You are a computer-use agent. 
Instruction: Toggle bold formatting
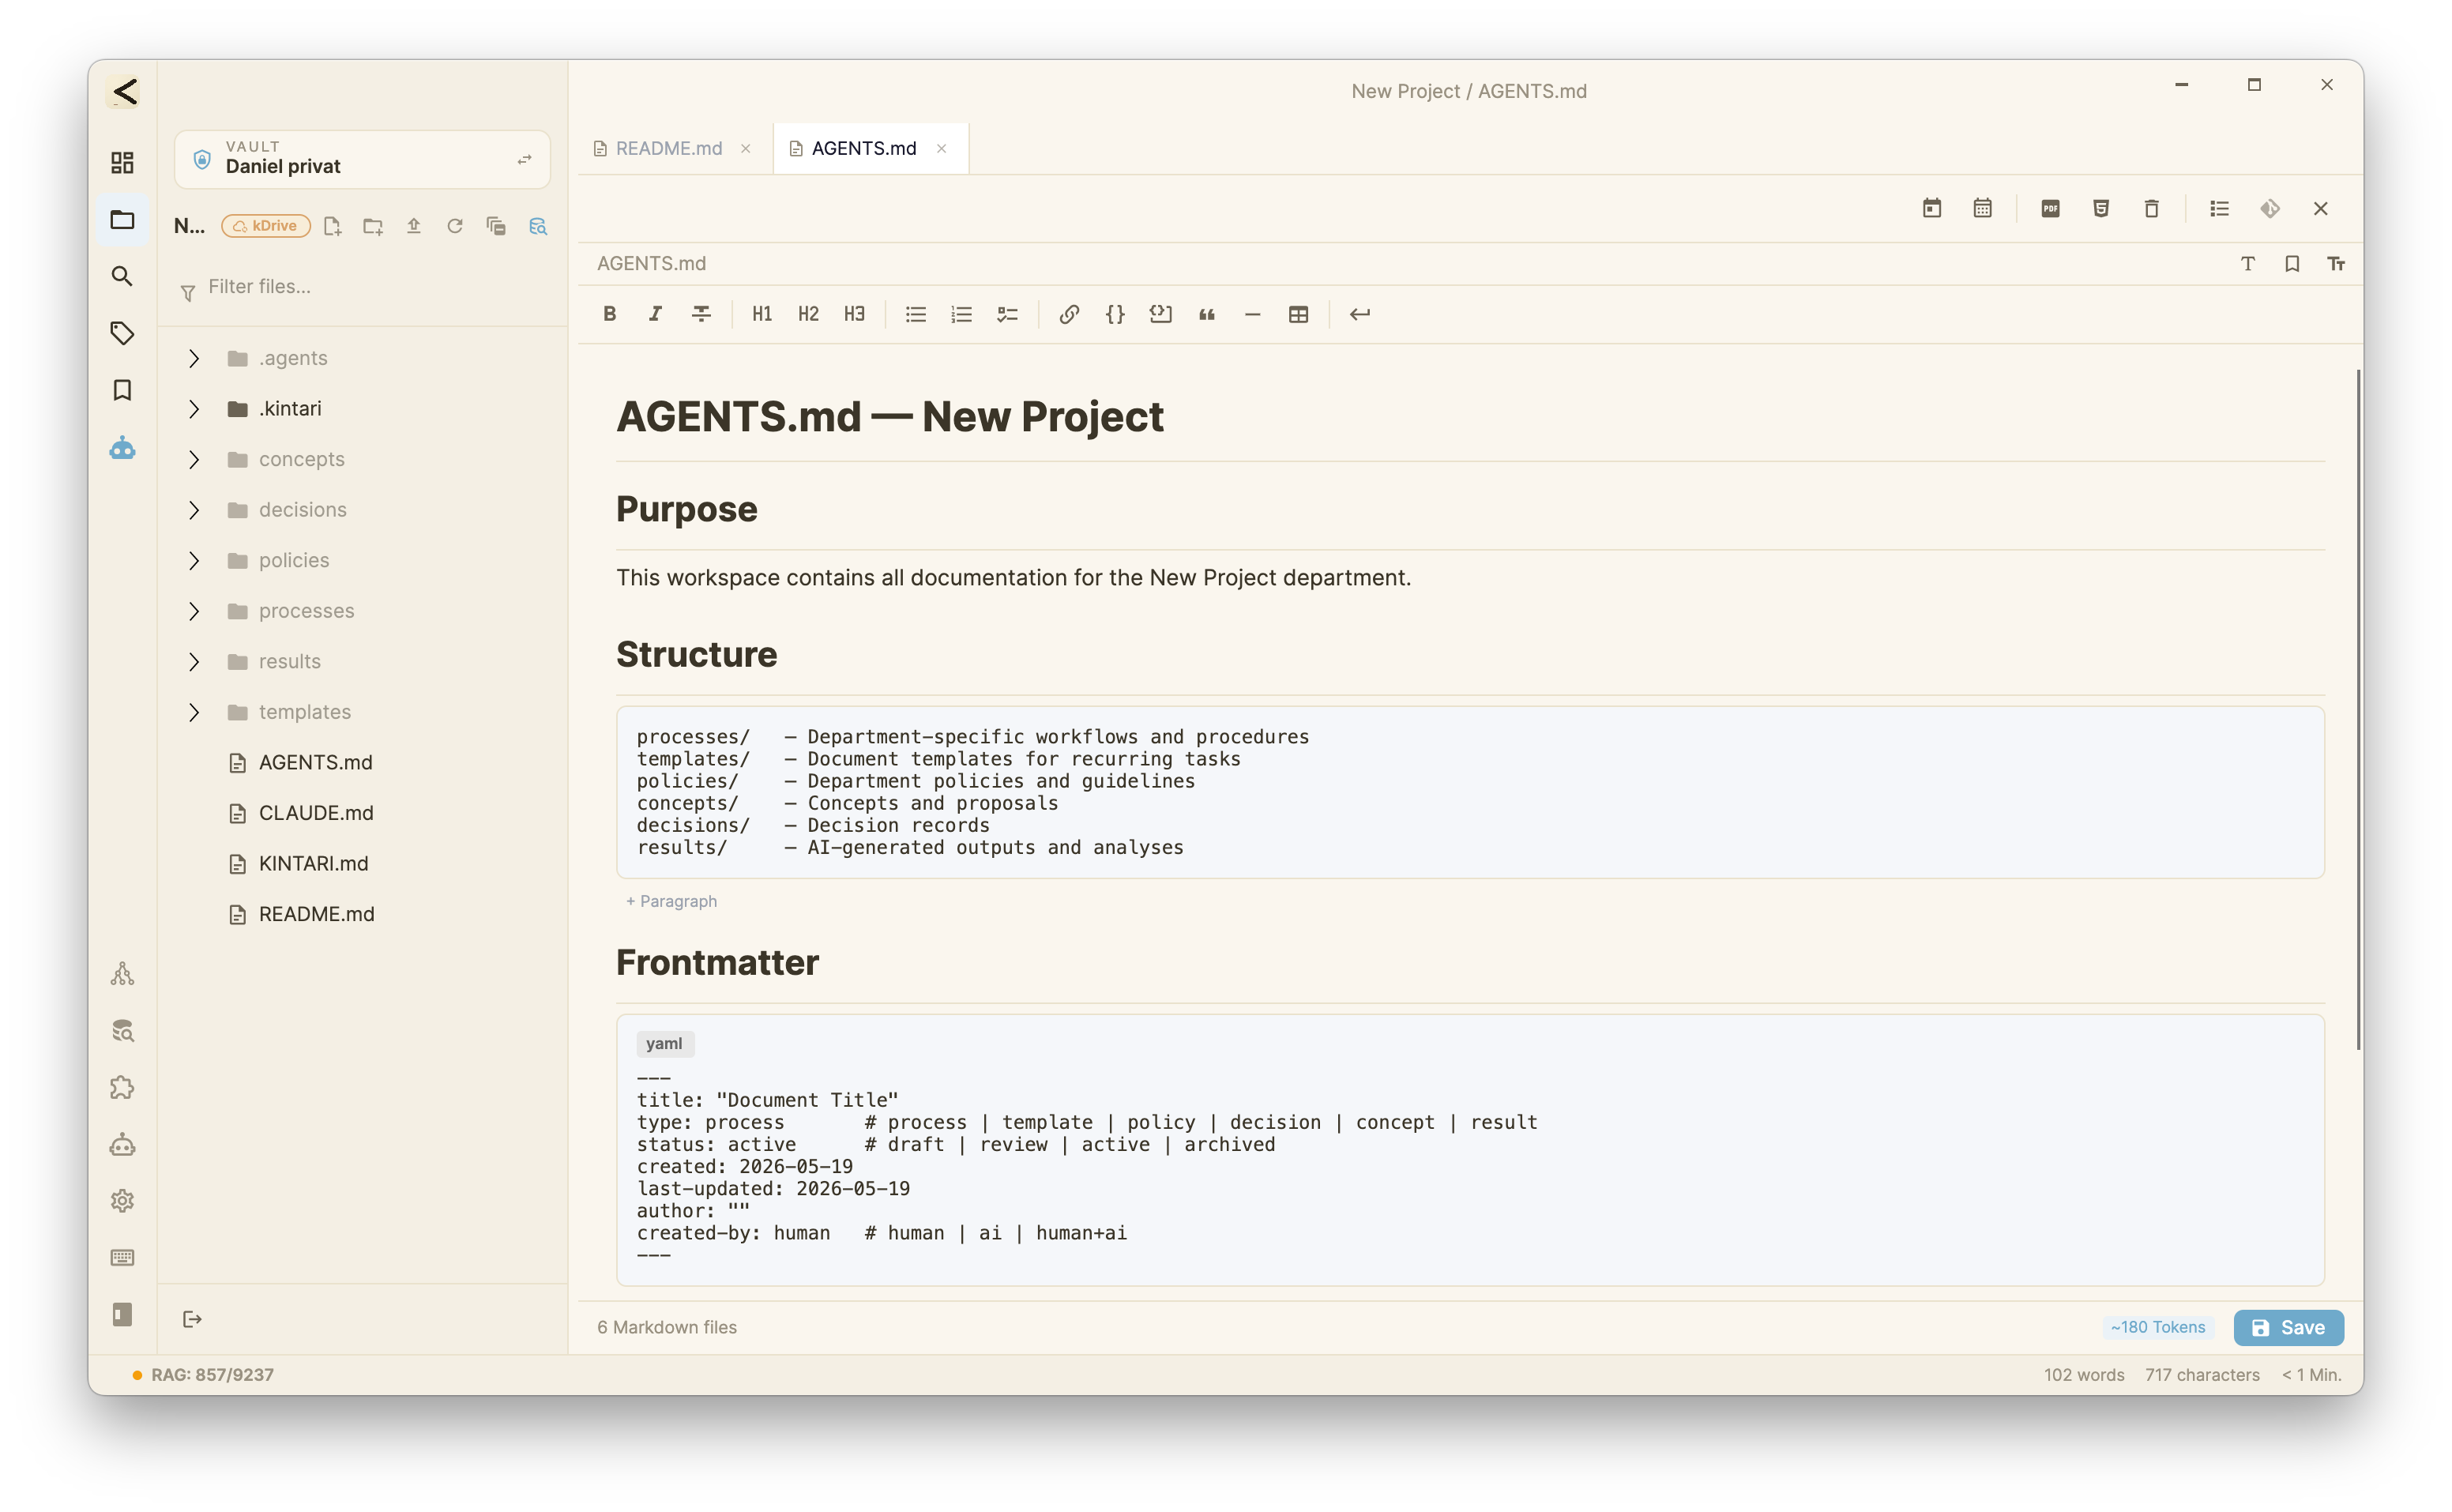(609, 314)
